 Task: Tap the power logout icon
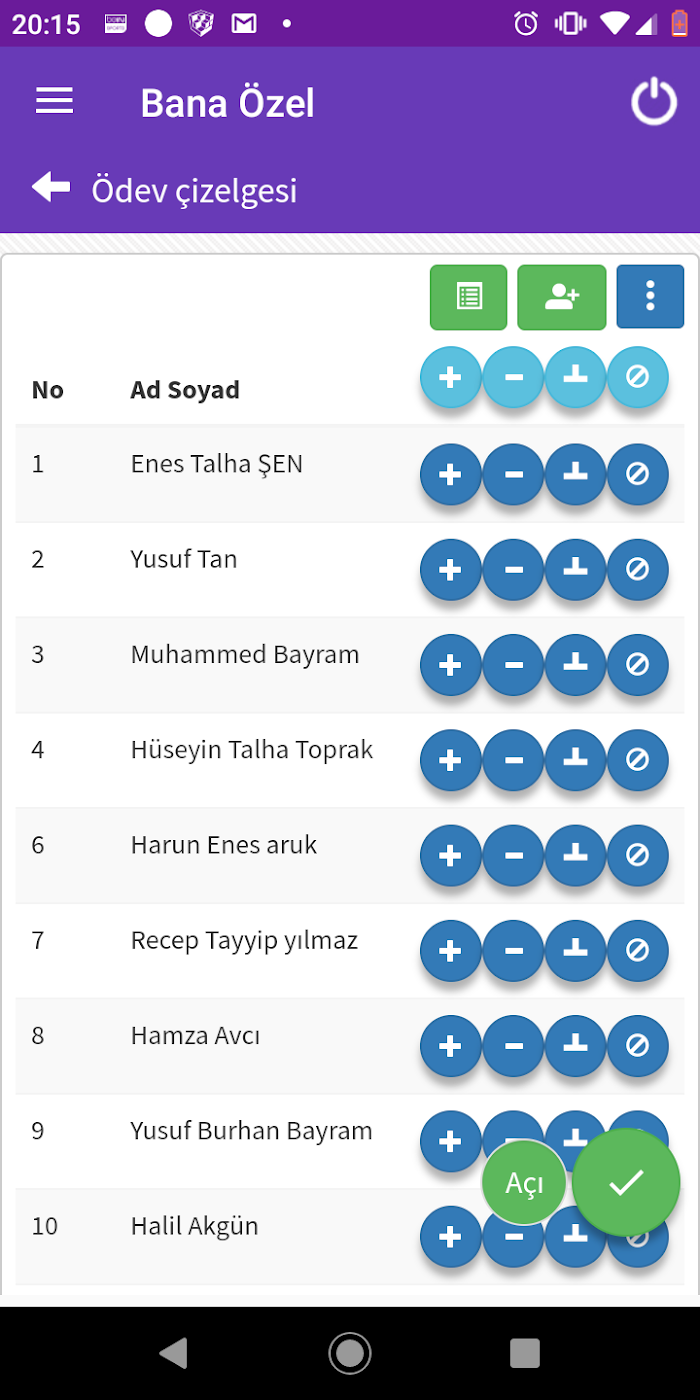click(x=654, y=102)
